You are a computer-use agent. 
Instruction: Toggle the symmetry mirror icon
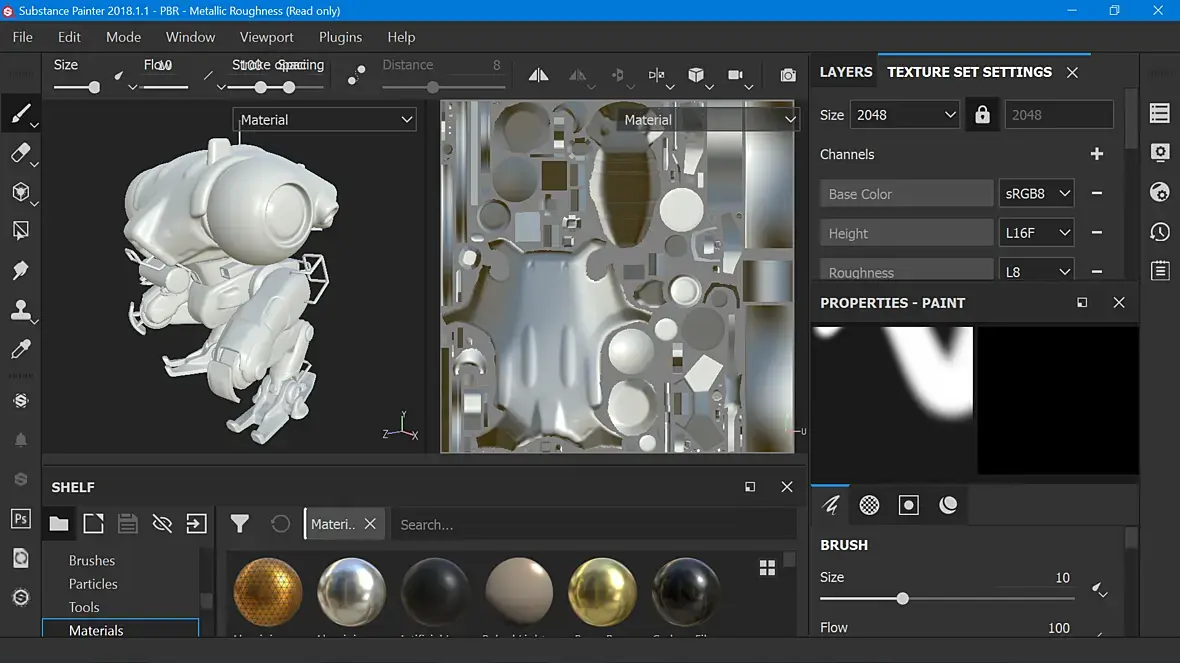pyautogui.click(x=538, y=75)
